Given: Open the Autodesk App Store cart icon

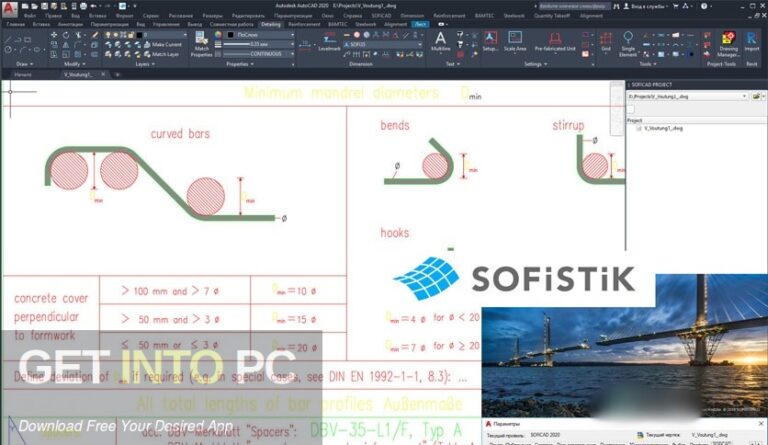Looking at the screenshot, I should tap(675, 6).
